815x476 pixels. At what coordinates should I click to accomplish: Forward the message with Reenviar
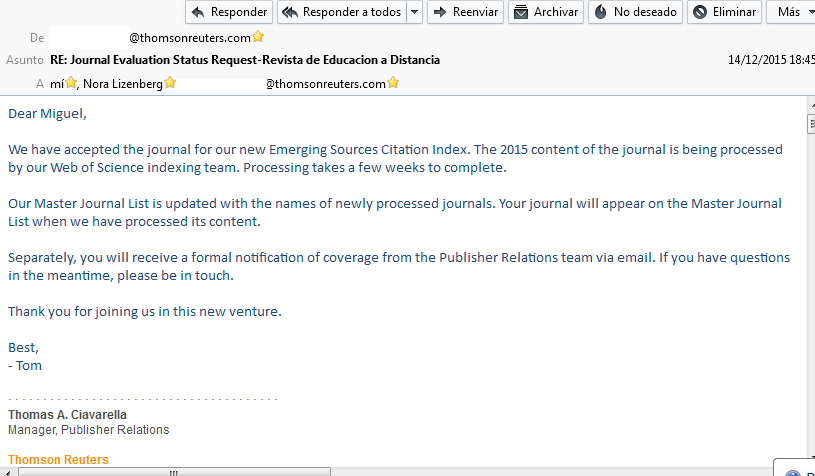point(465,12)
